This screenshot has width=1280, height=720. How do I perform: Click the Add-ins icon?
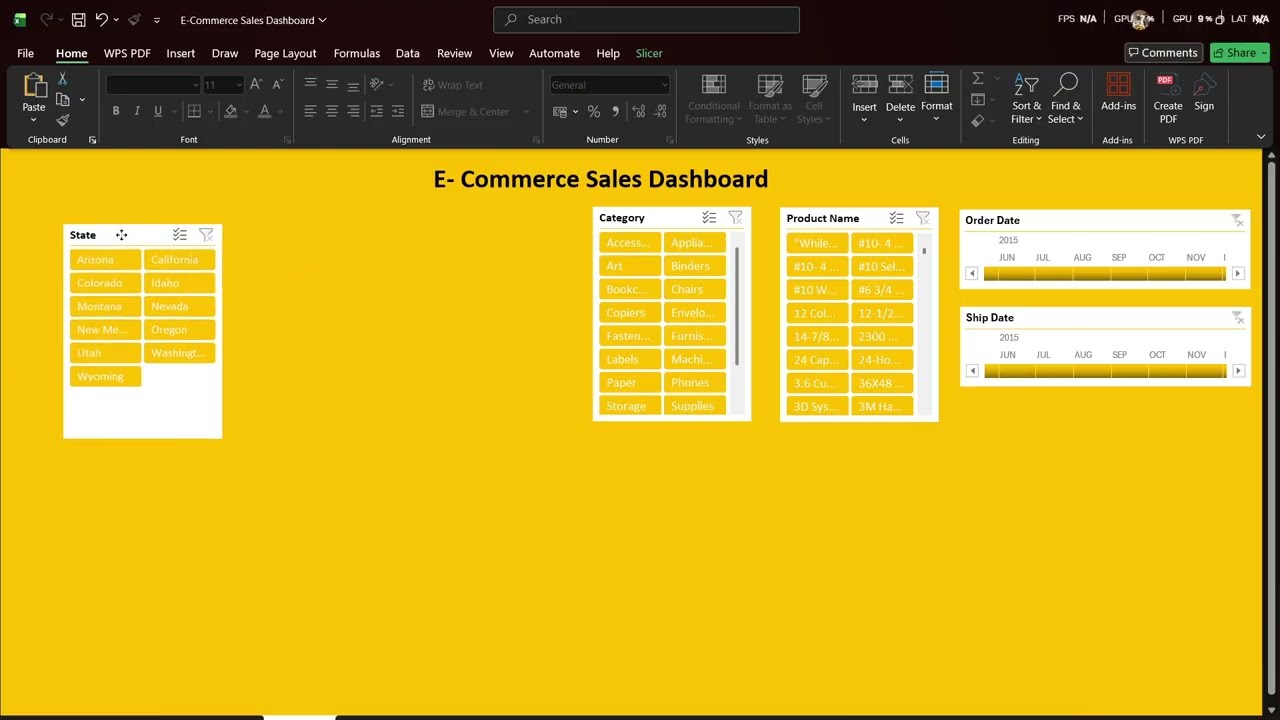pyautogui.click(x=1118, y=85)
